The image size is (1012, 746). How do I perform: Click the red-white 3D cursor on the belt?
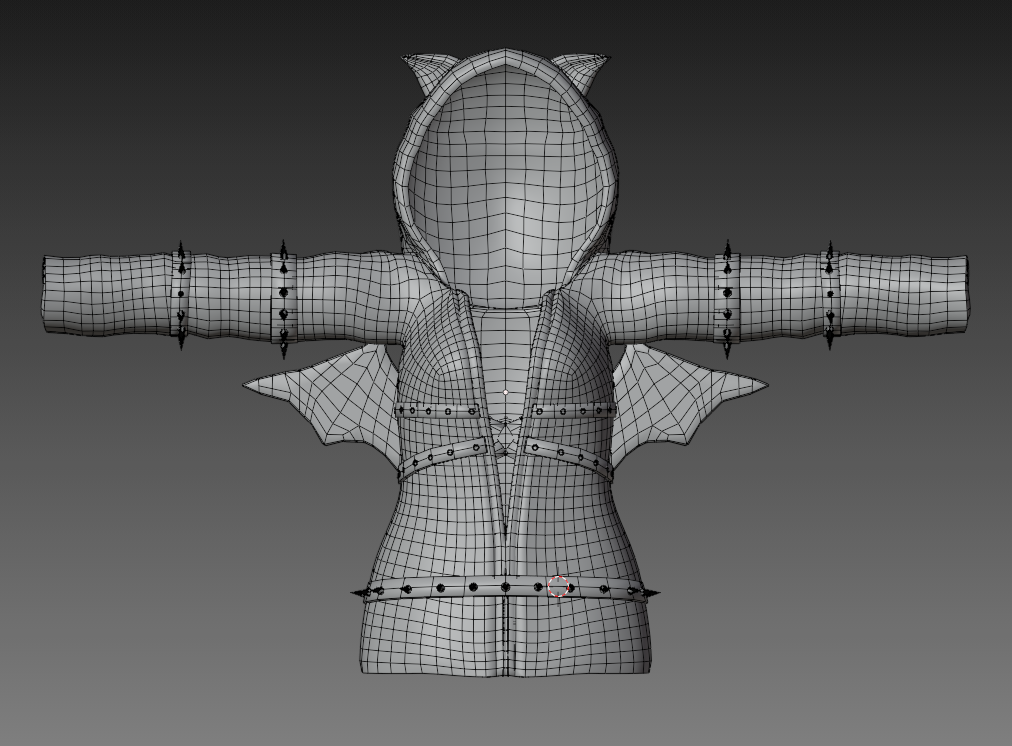point(559,587)
